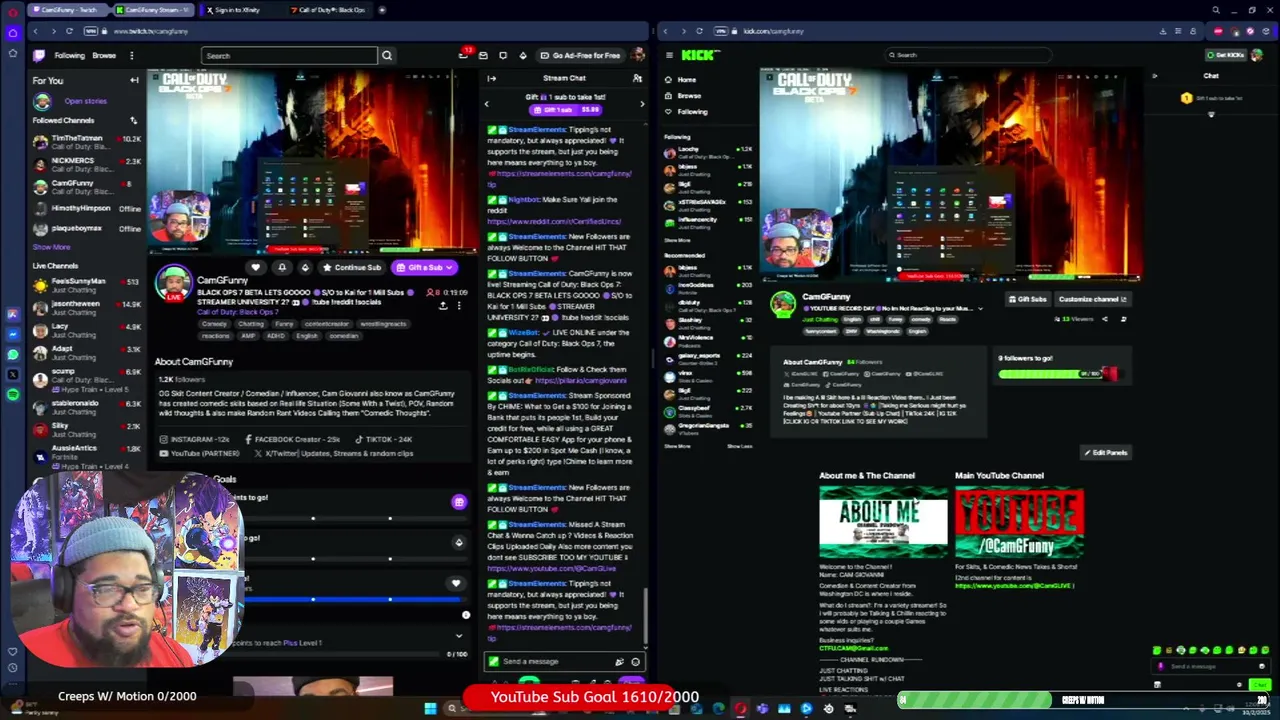
Task: Click the Spotify icon in Opera sidebar
Action: click(12, 394)
